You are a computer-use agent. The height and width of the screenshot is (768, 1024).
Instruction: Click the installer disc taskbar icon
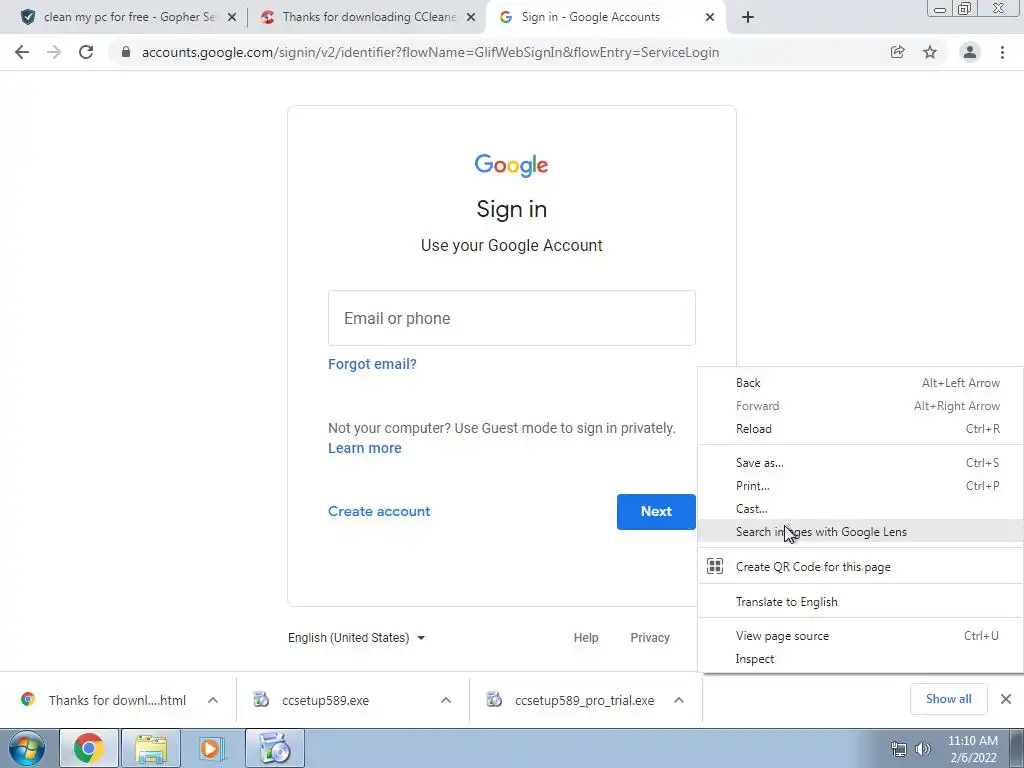tap(275, 748)
